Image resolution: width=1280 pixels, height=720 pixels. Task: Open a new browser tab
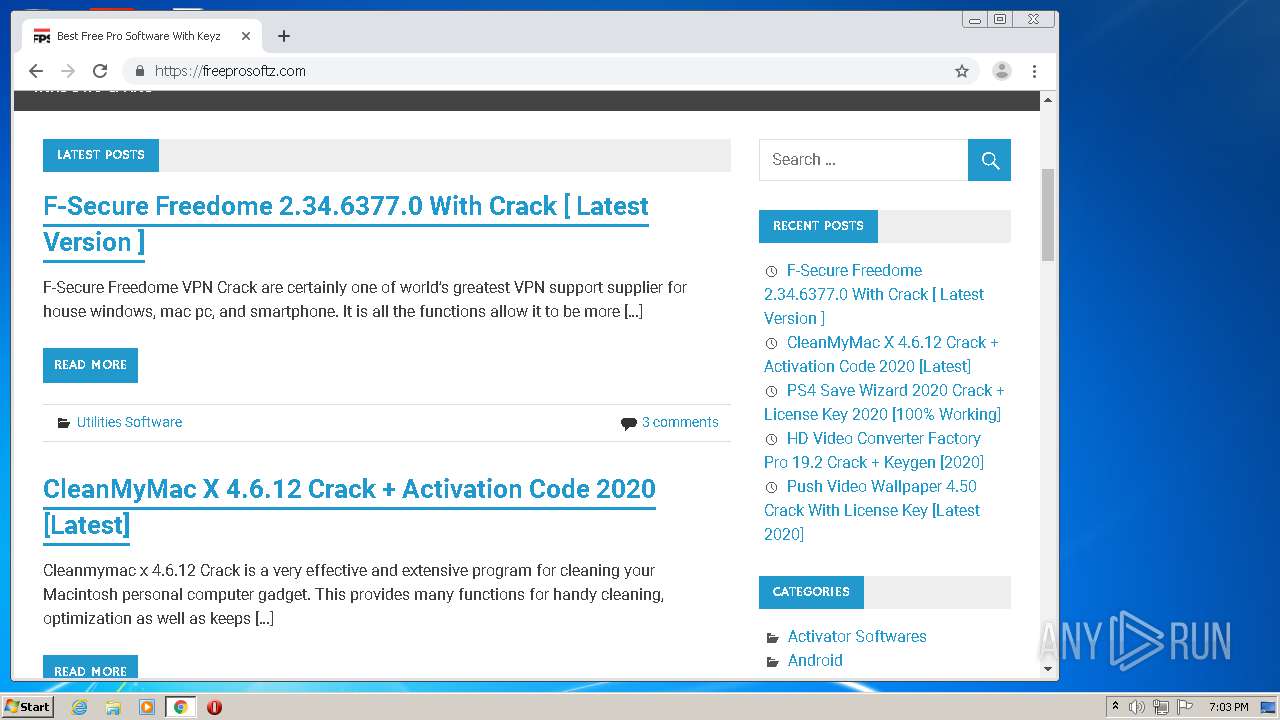click(x=284, y=36)
